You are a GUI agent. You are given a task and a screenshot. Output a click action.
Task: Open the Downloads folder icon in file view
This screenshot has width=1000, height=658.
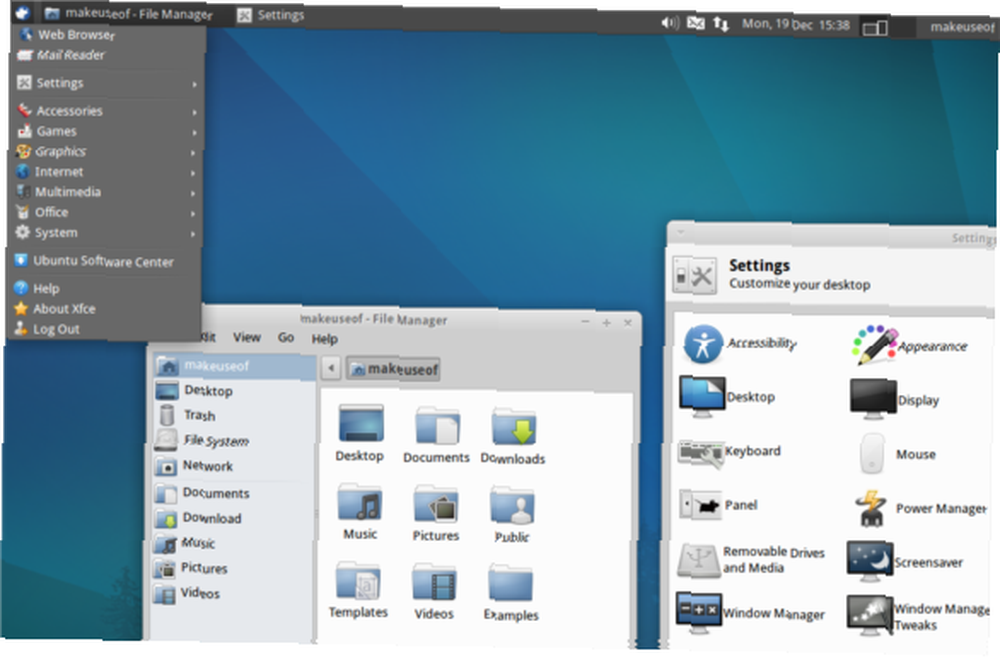pos(513,427)
